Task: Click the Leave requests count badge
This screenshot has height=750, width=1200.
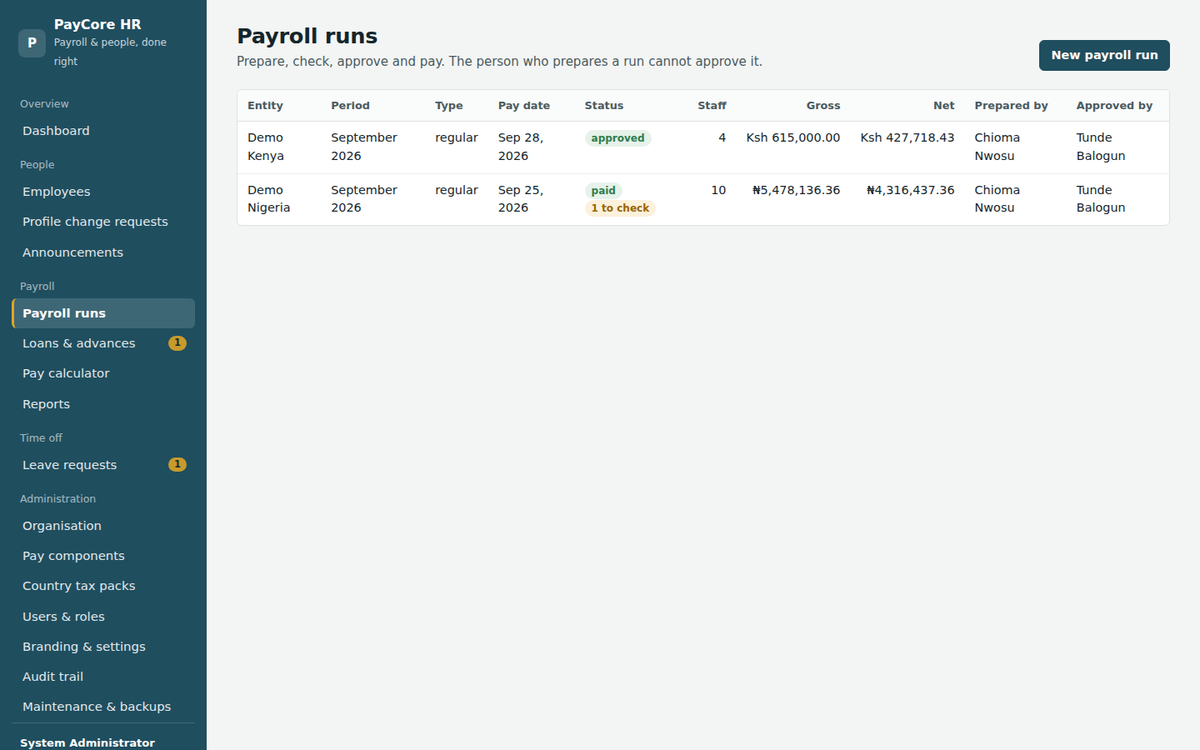Action: 177,465
